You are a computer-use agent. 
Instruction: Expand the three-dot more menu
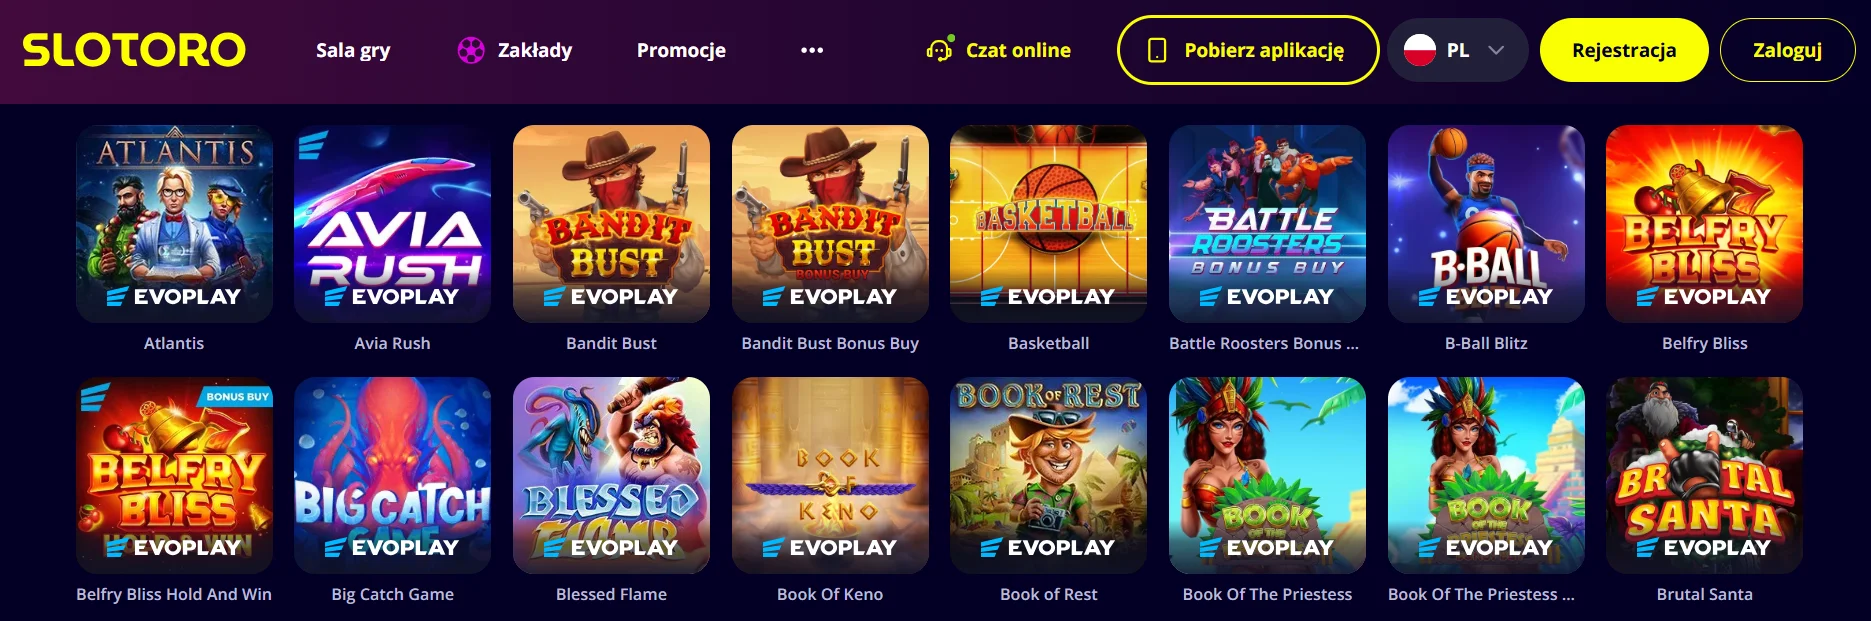(811, 49)
